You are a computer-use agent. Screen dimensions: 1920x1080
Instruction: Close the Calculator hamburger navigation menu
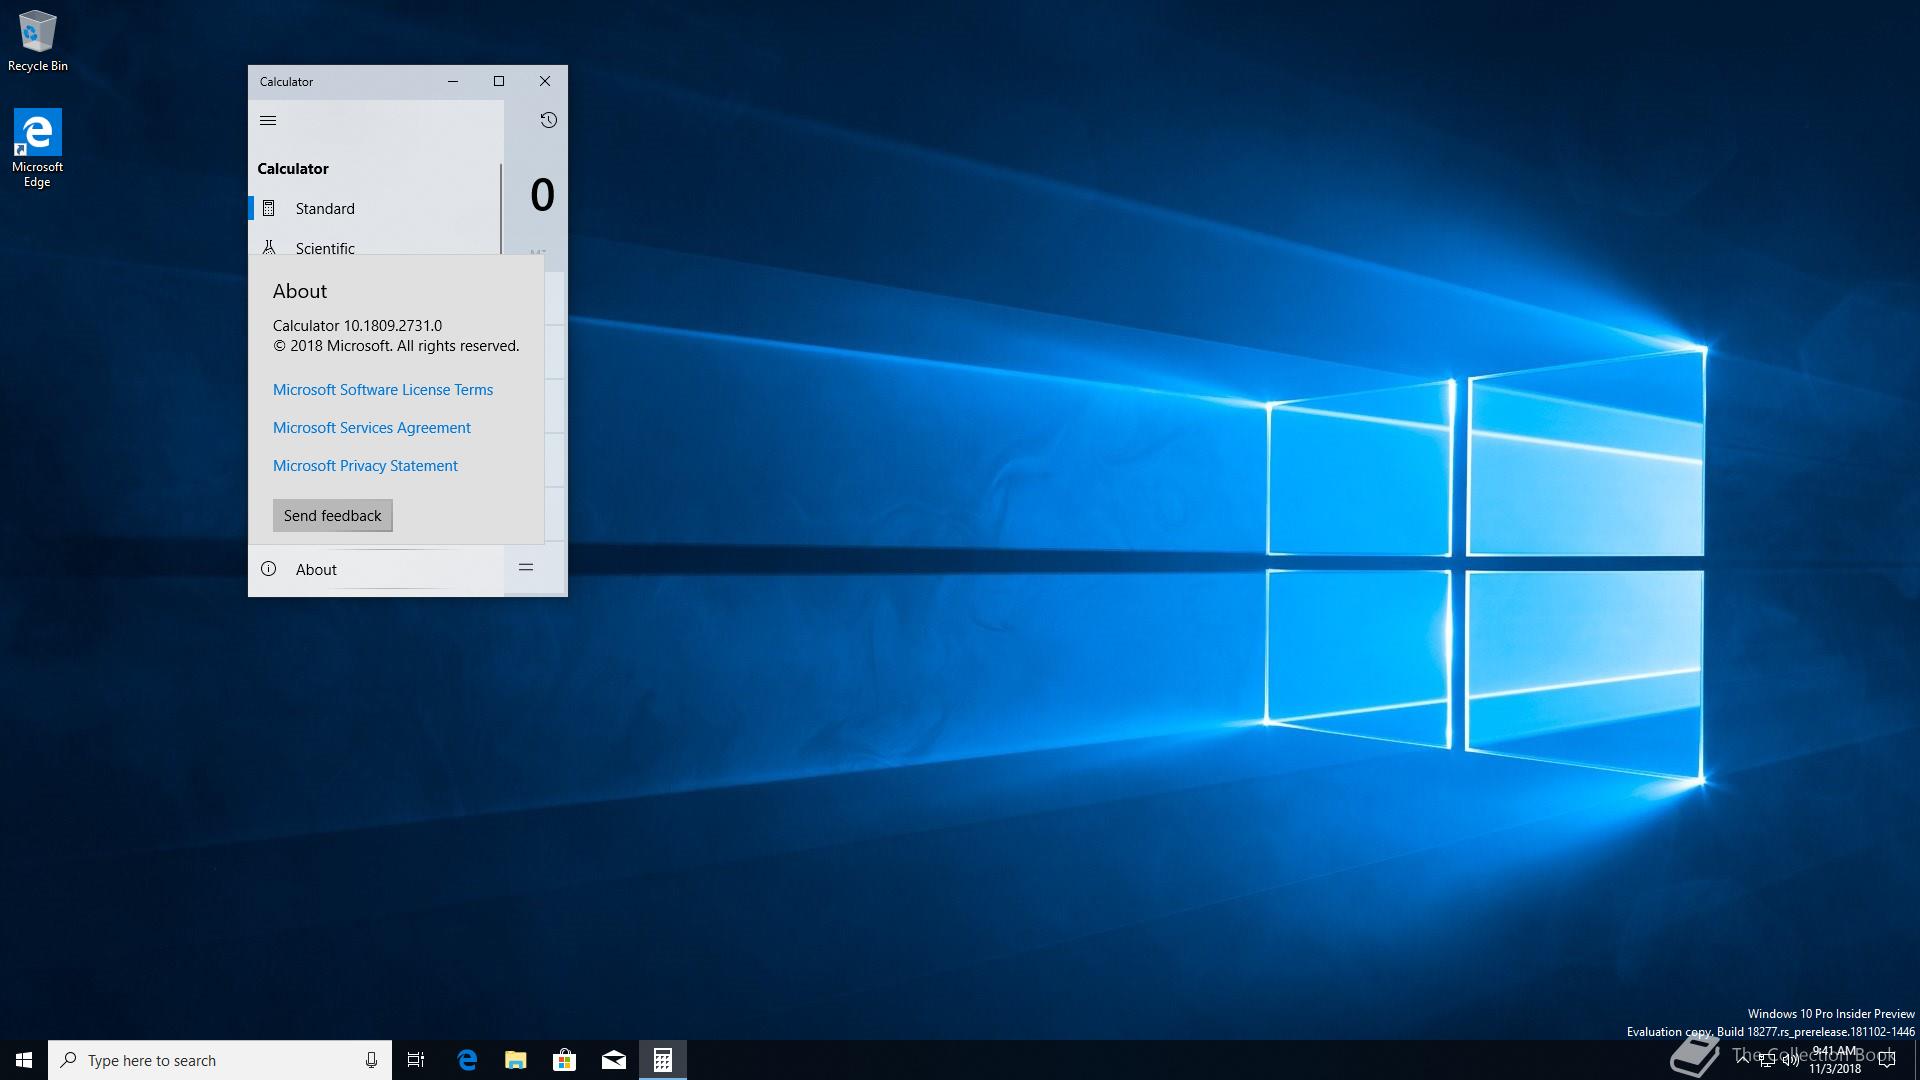(x=268, y=120)
